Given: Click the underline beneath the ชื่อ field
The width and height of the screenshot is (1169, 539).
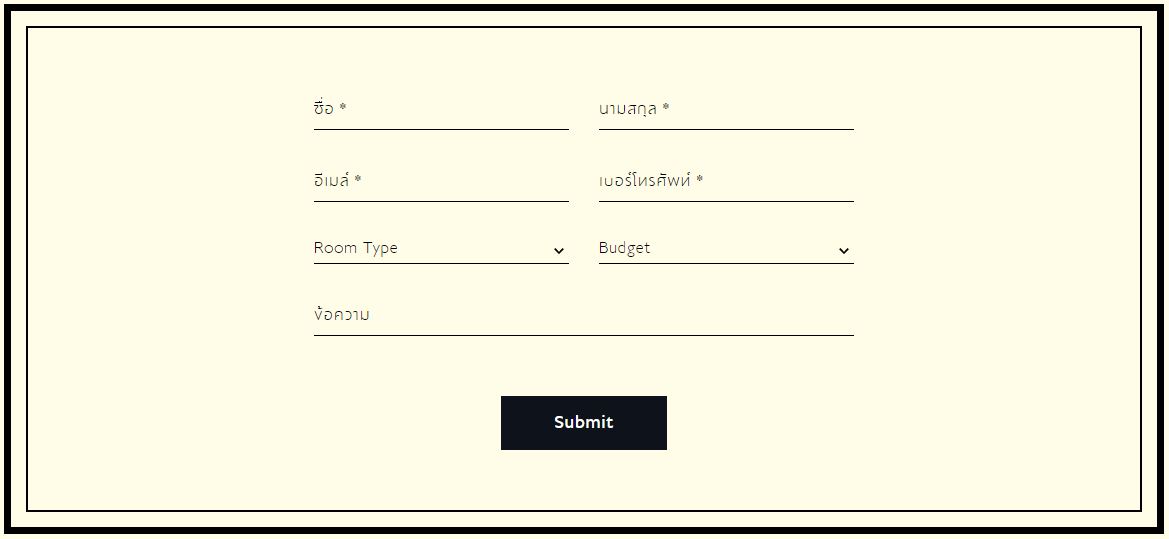Looking at the screenshot, I should click(x=441, y=129).
